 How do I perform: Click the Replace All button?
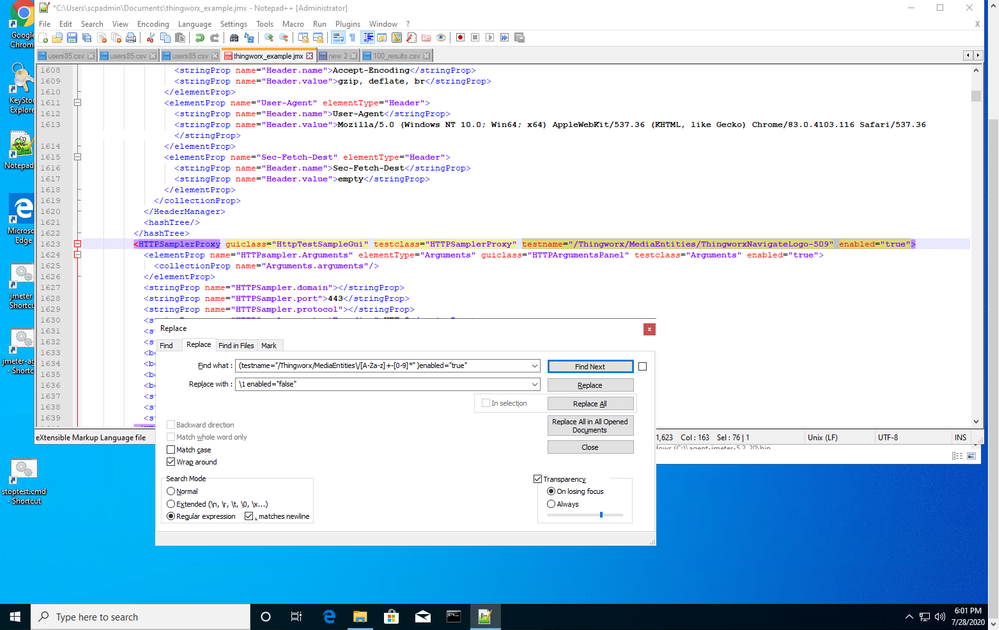tap(590, 404)
